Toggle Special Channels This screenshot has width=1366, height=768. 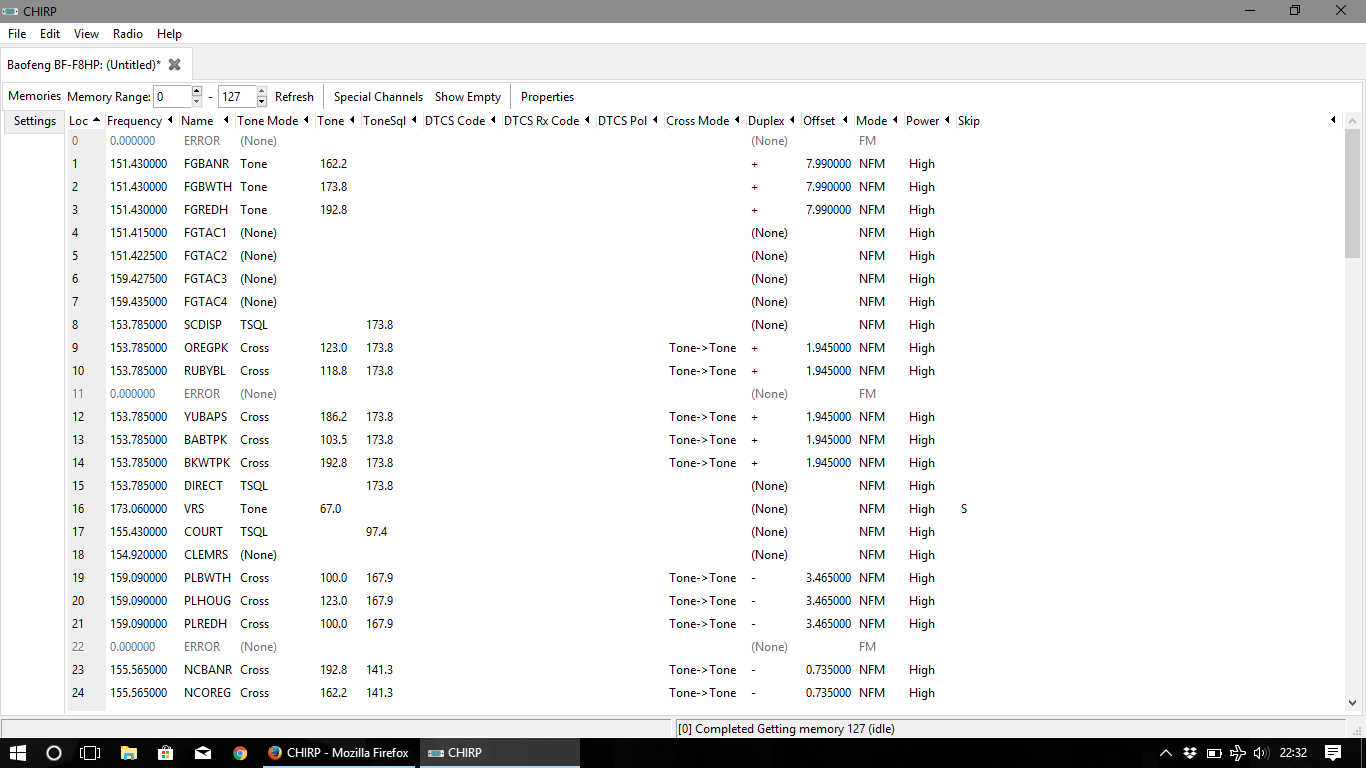378,97
